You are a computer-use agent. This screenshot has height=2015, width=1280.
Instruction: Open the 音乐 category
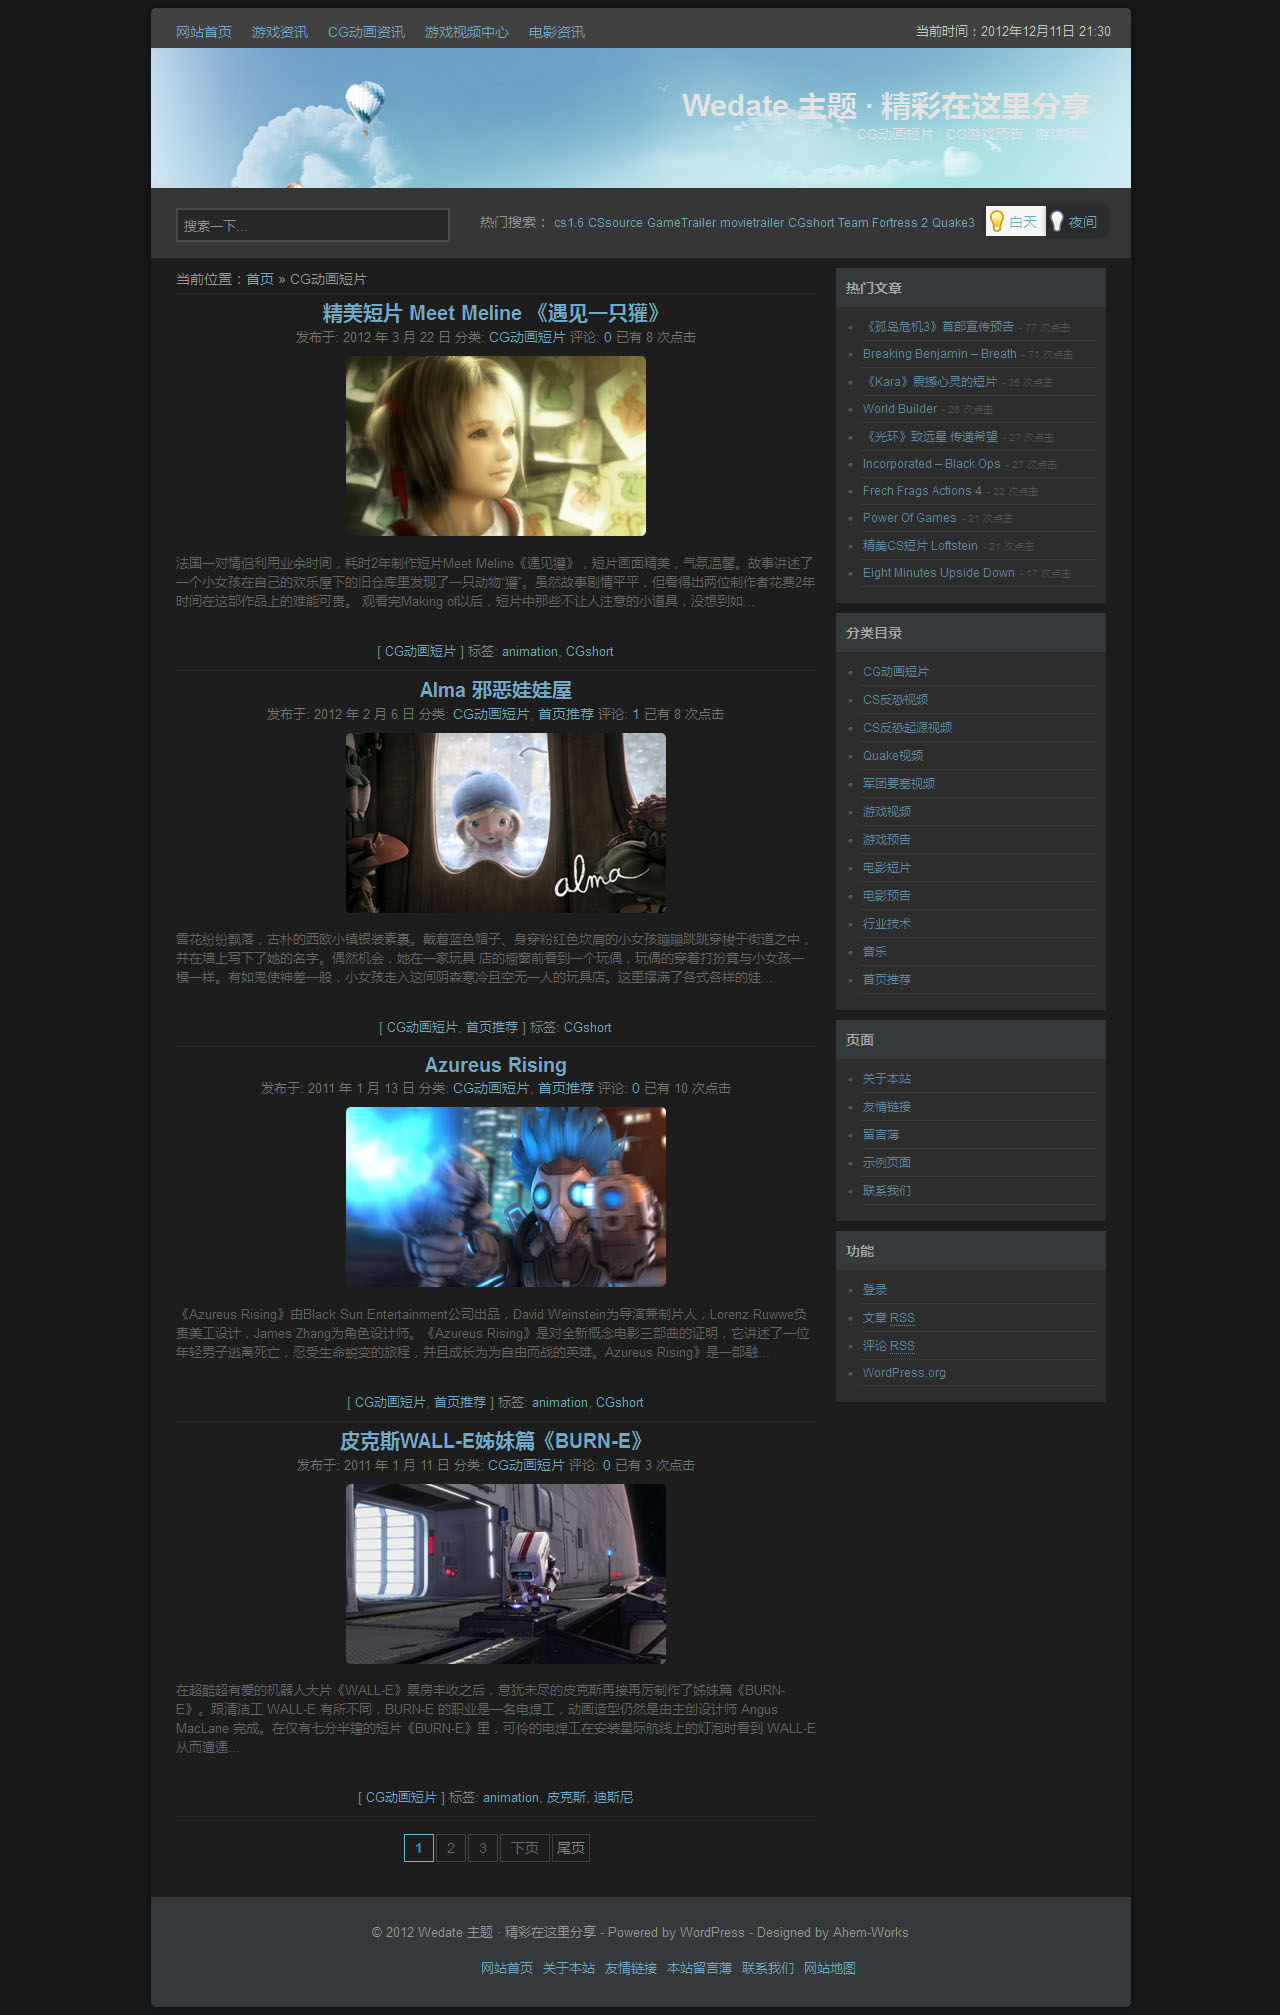(875, 952)
